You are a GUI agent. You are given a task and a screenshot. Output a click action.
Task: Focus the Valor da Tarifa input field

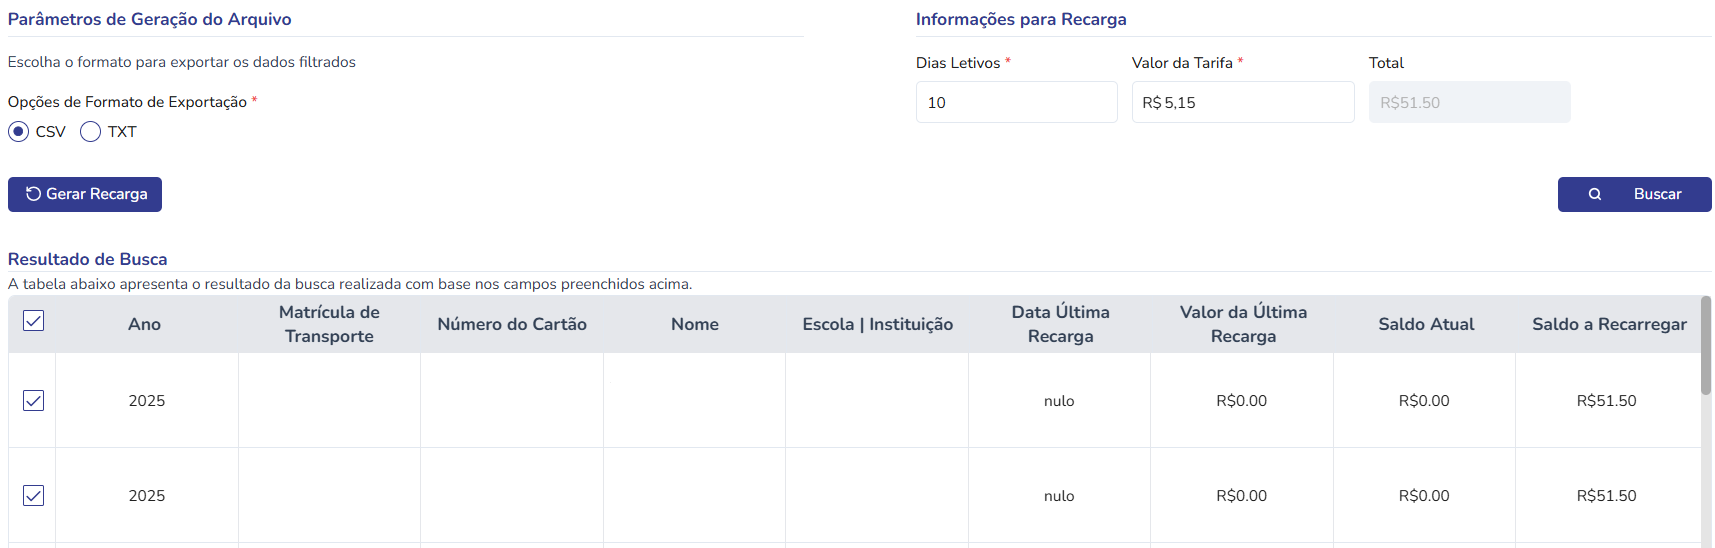tap(1243, 102)
